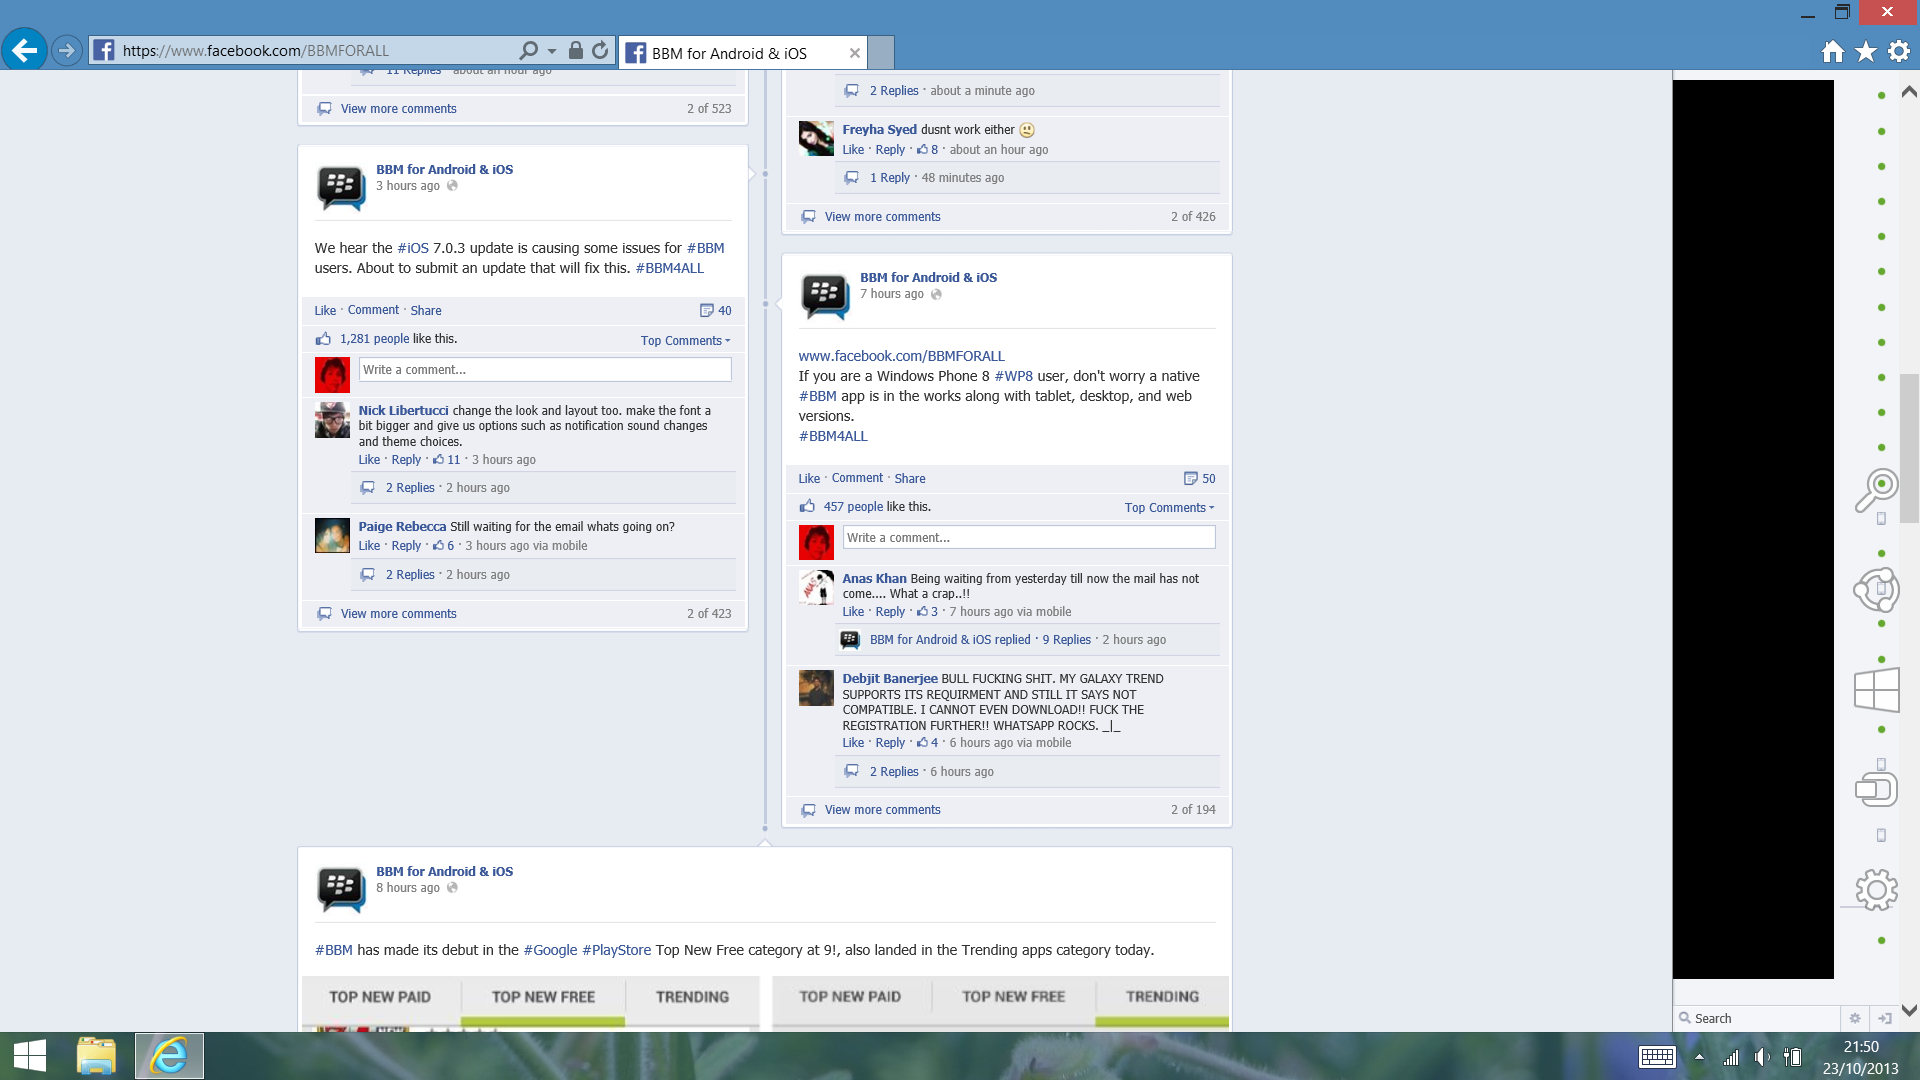
Task: Open Paige Rebecca's profile picture
Action: (332, 535)
